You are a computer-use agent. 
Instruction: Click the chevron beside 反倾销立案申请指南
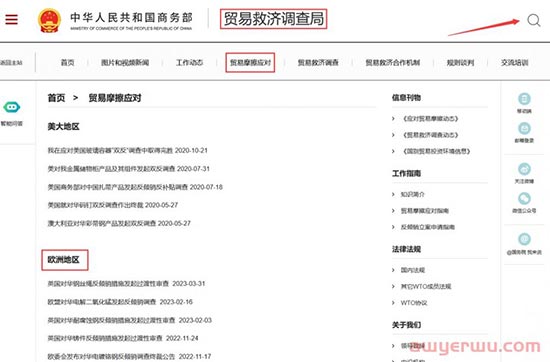pos(393,227)
